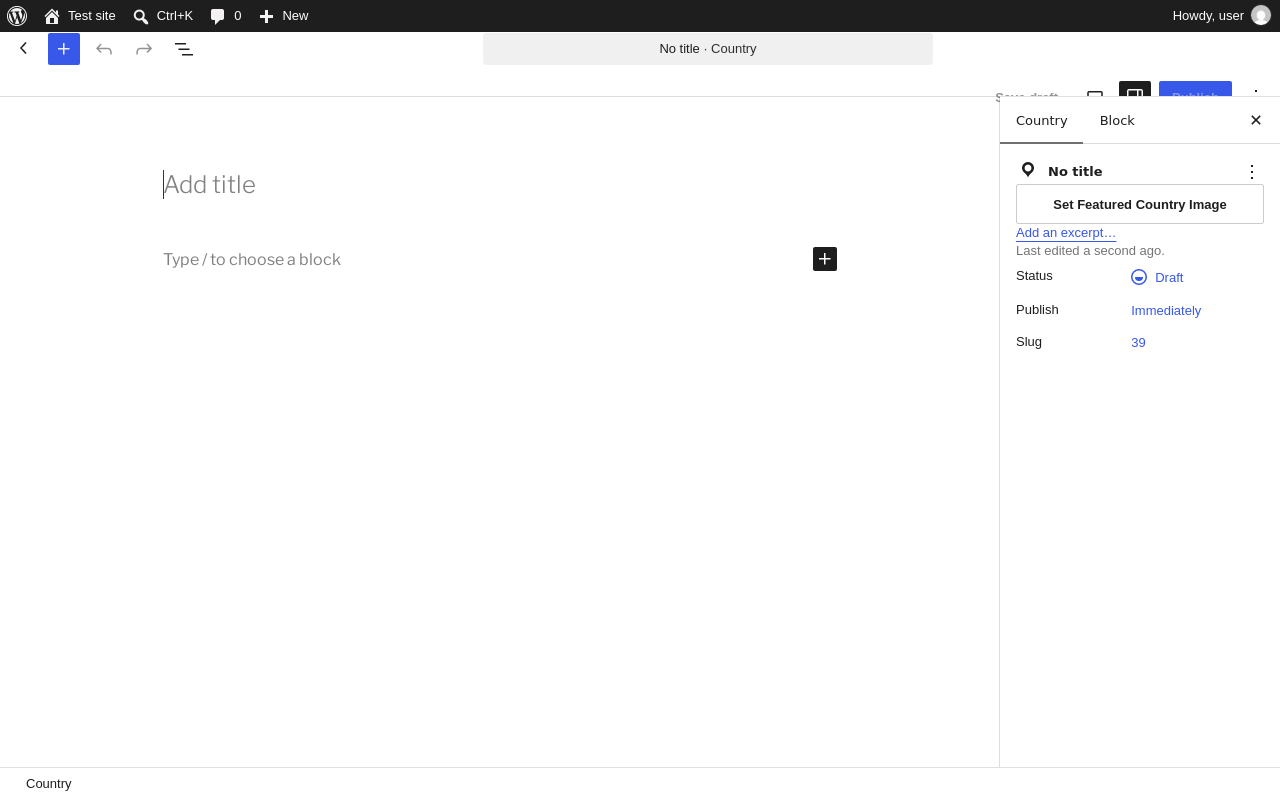The height and width of the screenshot is (800, 1280).
Task: Go back using the left chevron icon
Action: click(24, 48)
